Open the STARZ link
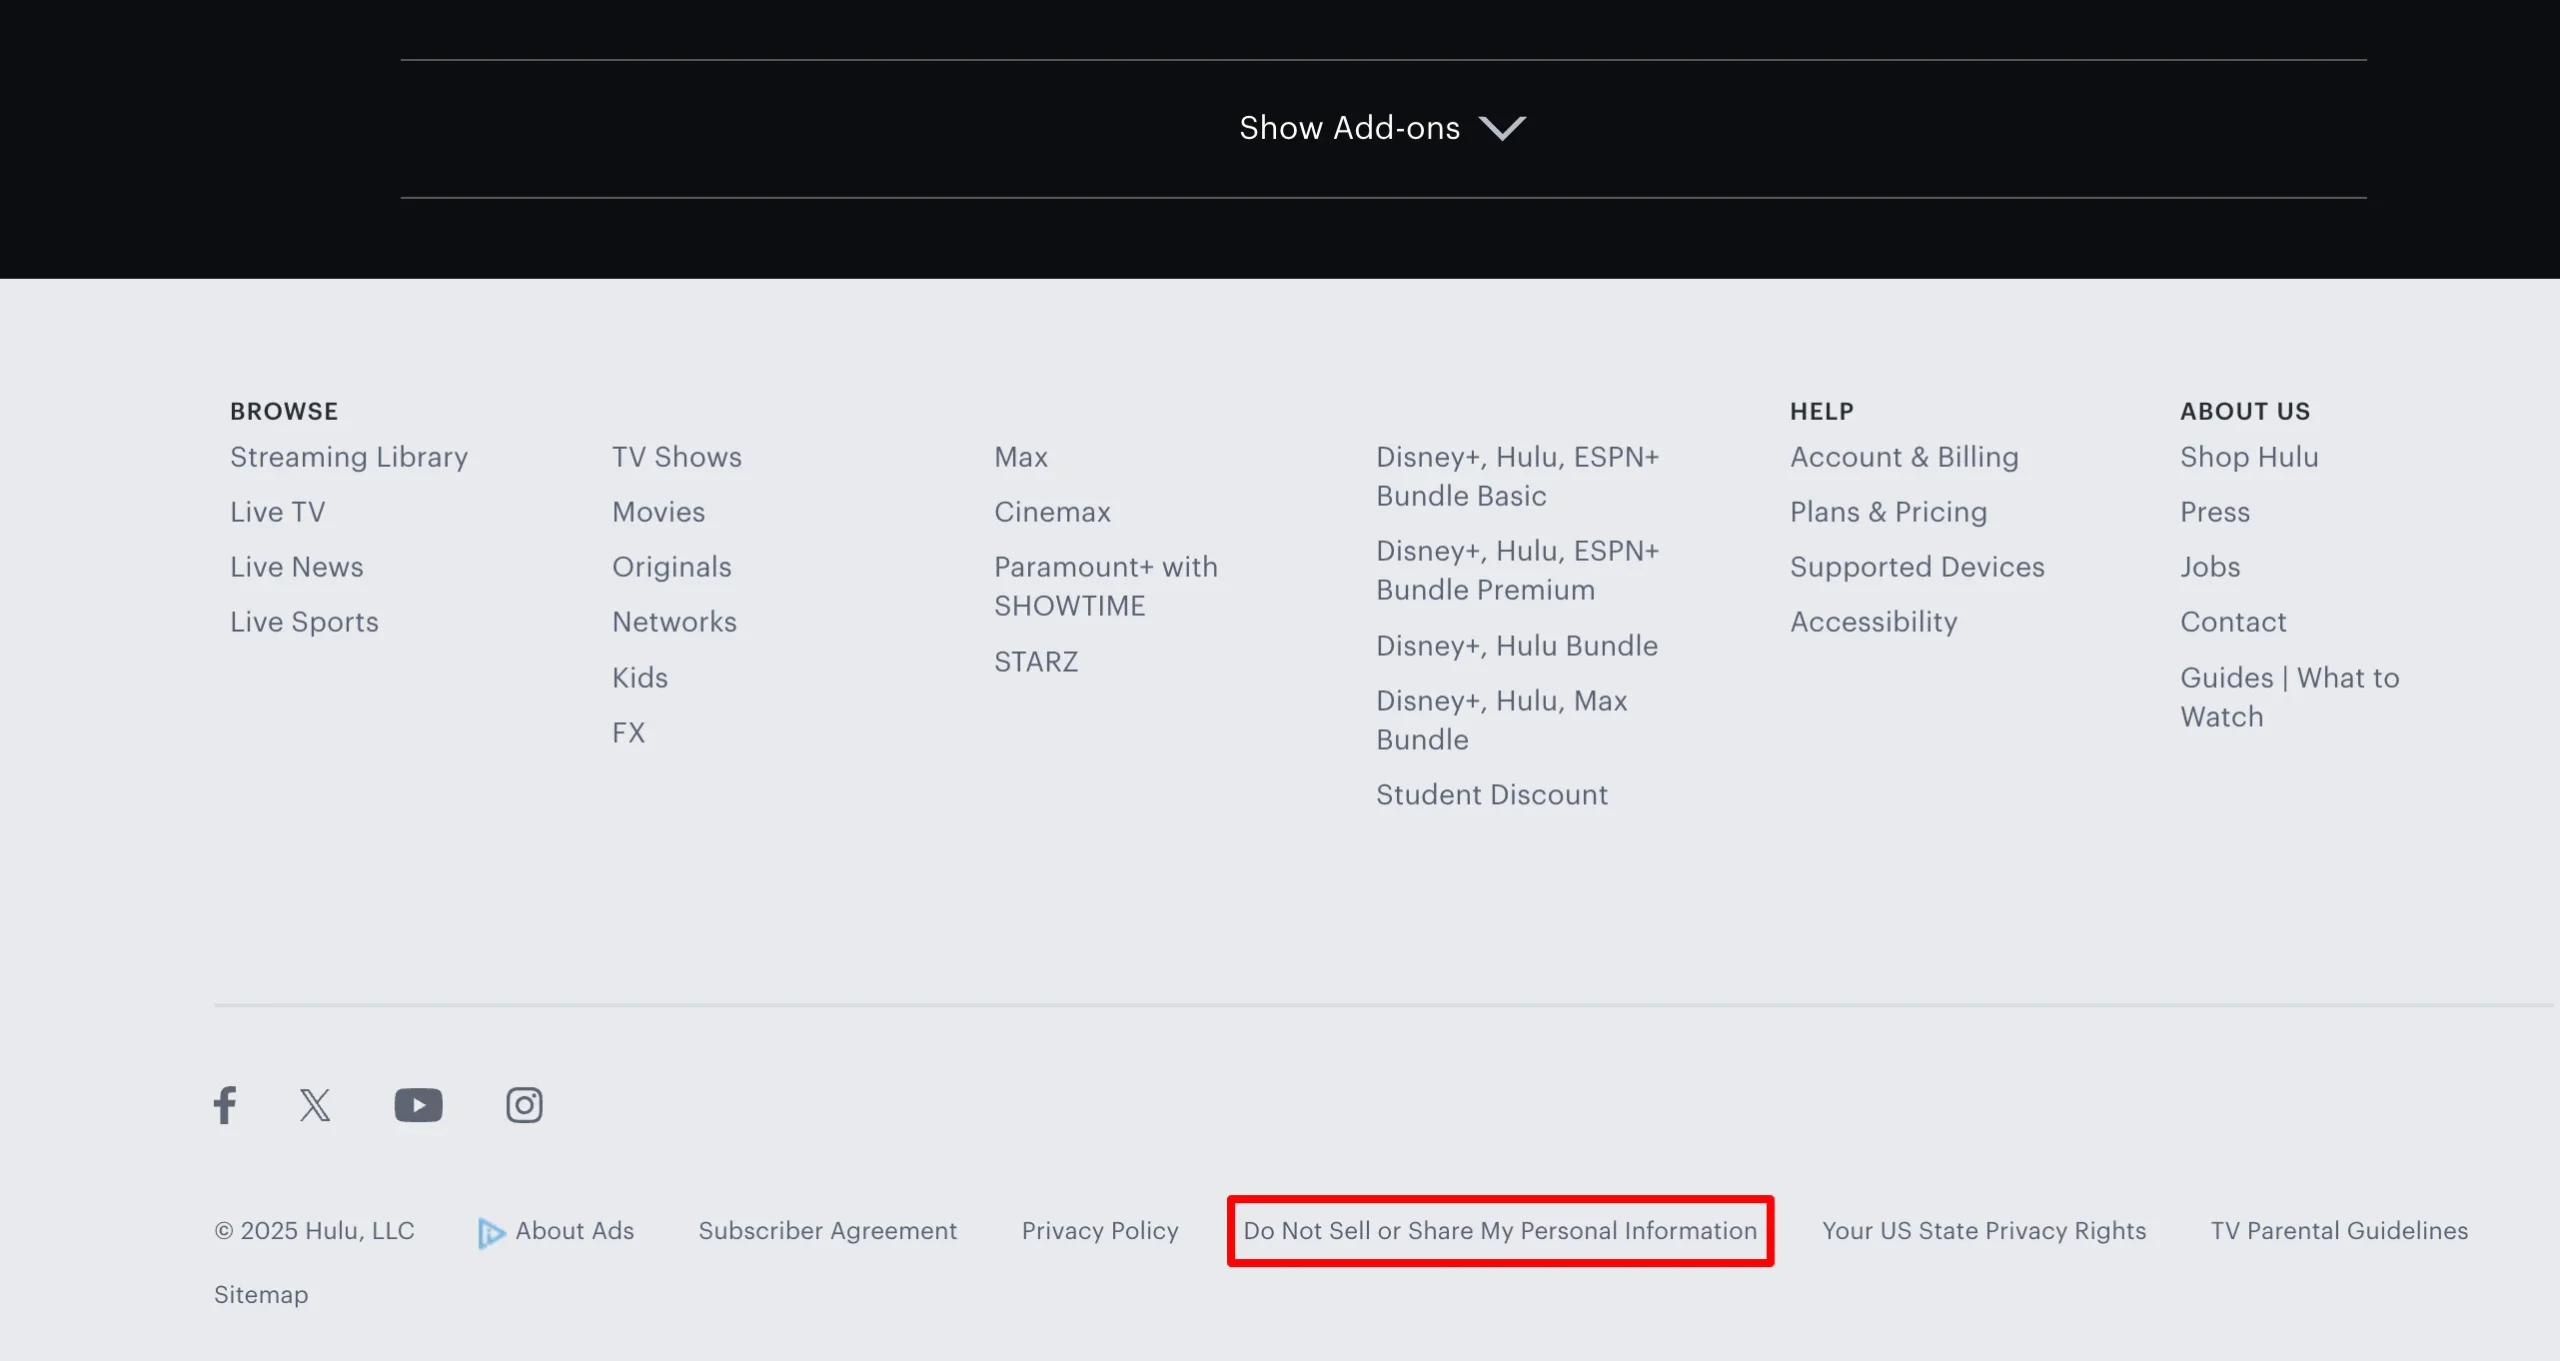 pyautogui.click(x=1035, y=662)
